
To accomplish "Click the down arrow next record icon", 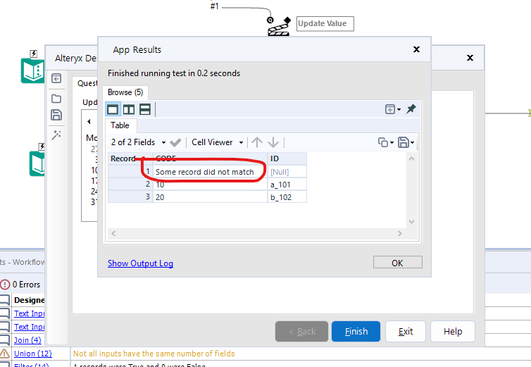I will pyautogui.click(x=273, y=143).
